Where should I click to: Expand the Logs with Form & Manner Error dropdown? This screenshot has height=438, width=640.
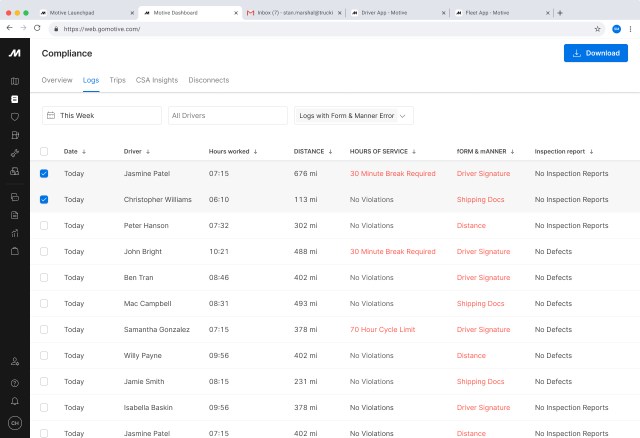pyautogui.click(x=354, y=116)
